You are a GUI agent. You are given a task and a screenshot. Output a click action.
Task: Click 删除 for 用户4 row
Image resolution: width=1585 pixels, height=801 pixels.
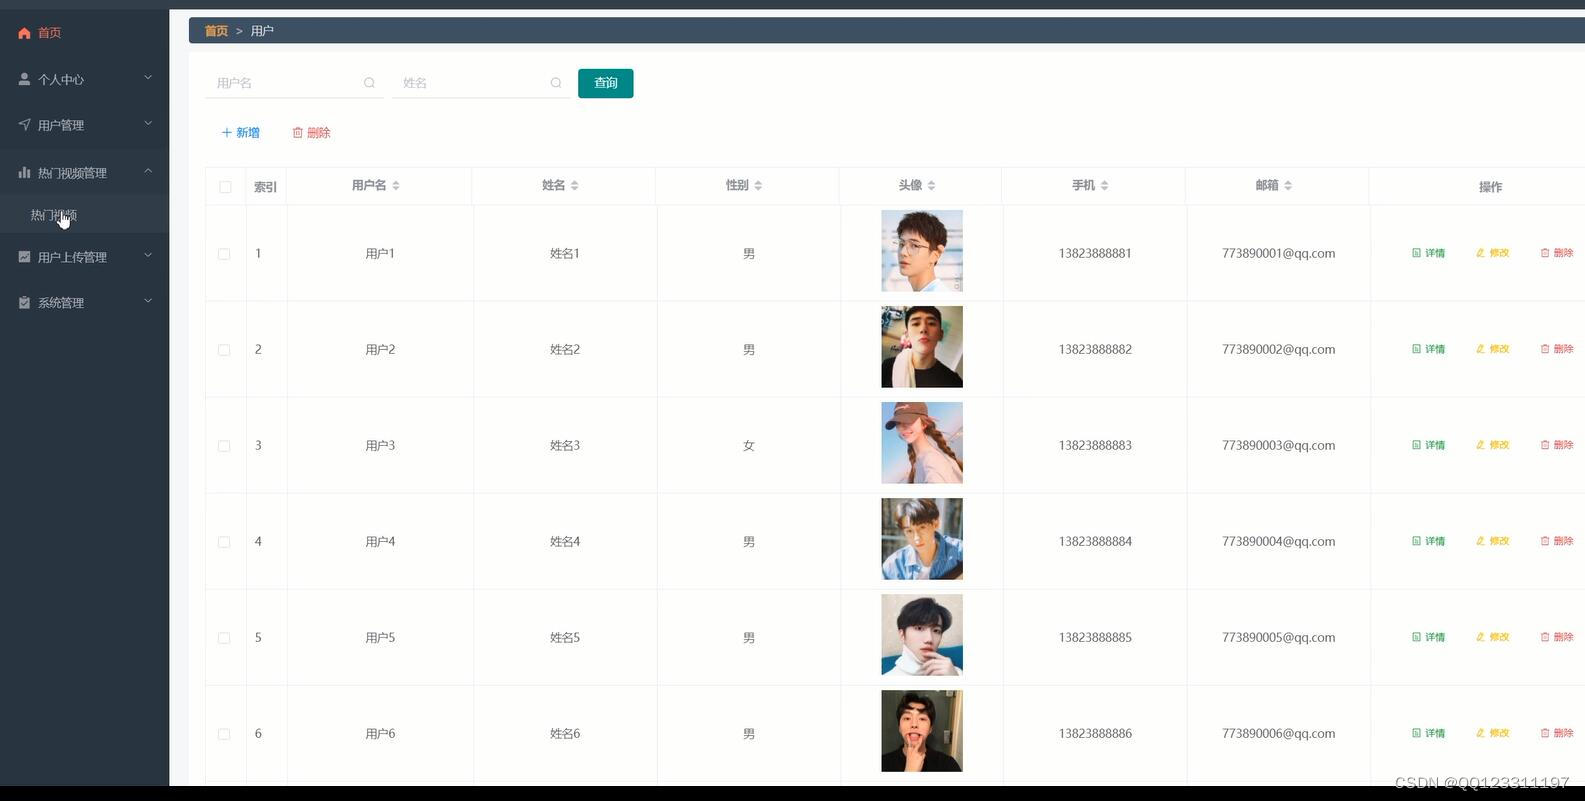pyautogui.click(x=1557, y=541)
